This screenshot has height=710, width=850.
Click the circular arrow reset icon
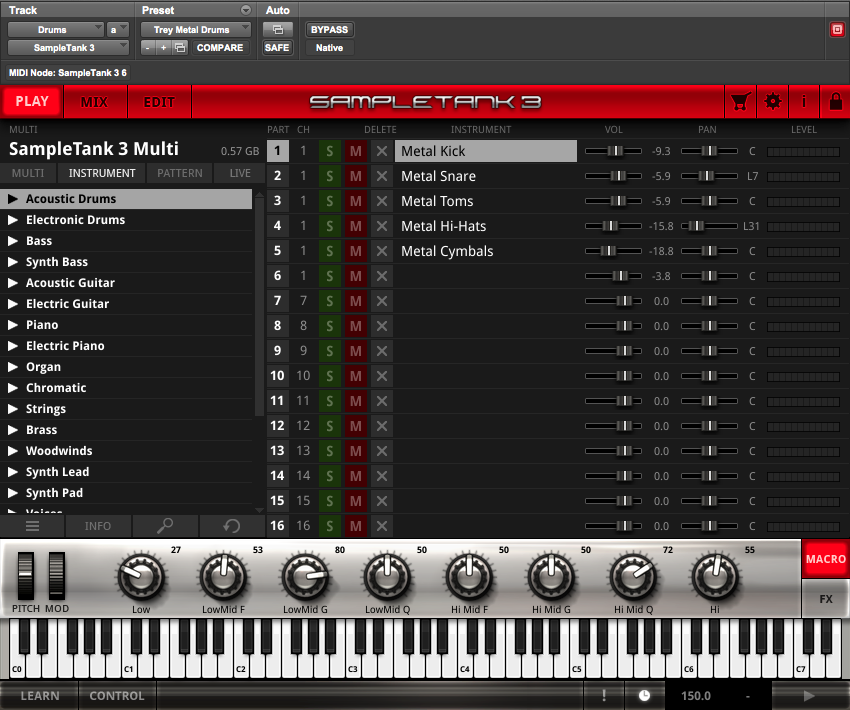point(232,526)
